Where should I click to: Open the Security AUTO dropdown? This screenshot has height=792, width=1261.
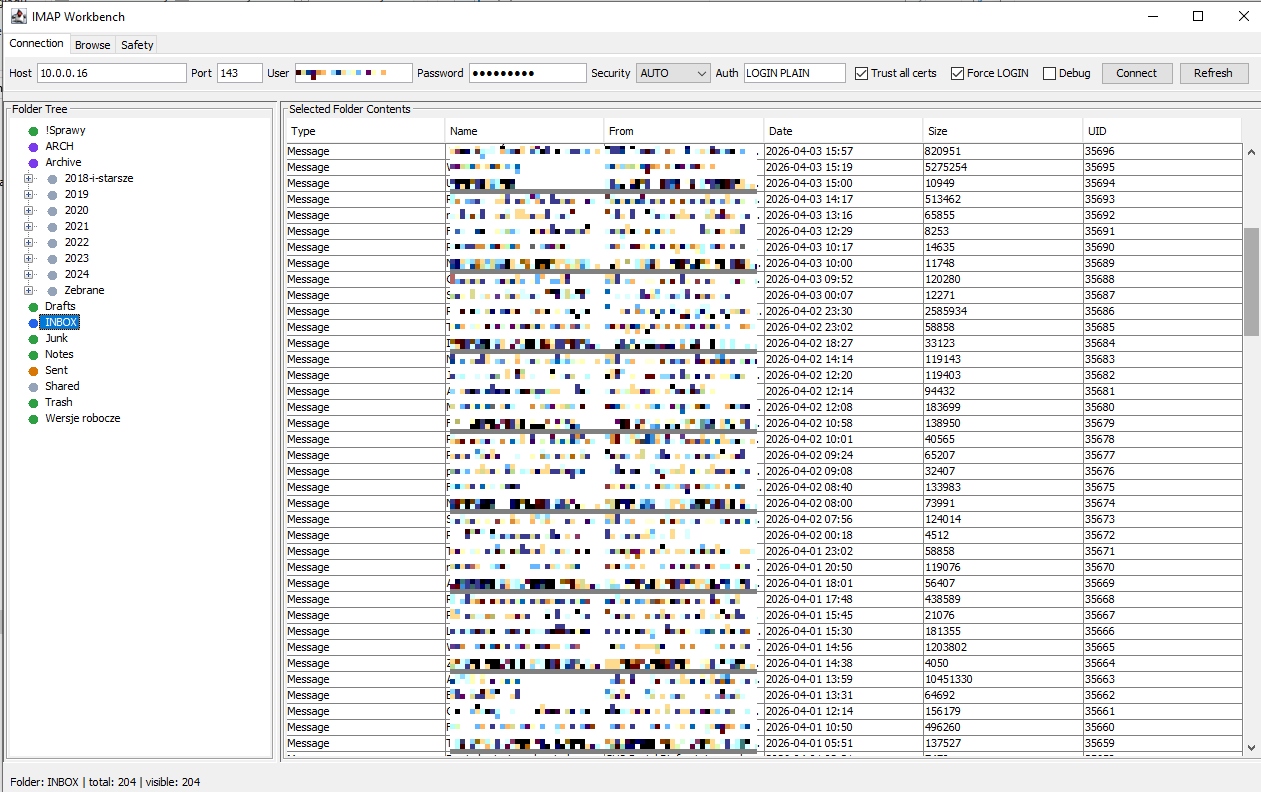[x=673, y=73]
